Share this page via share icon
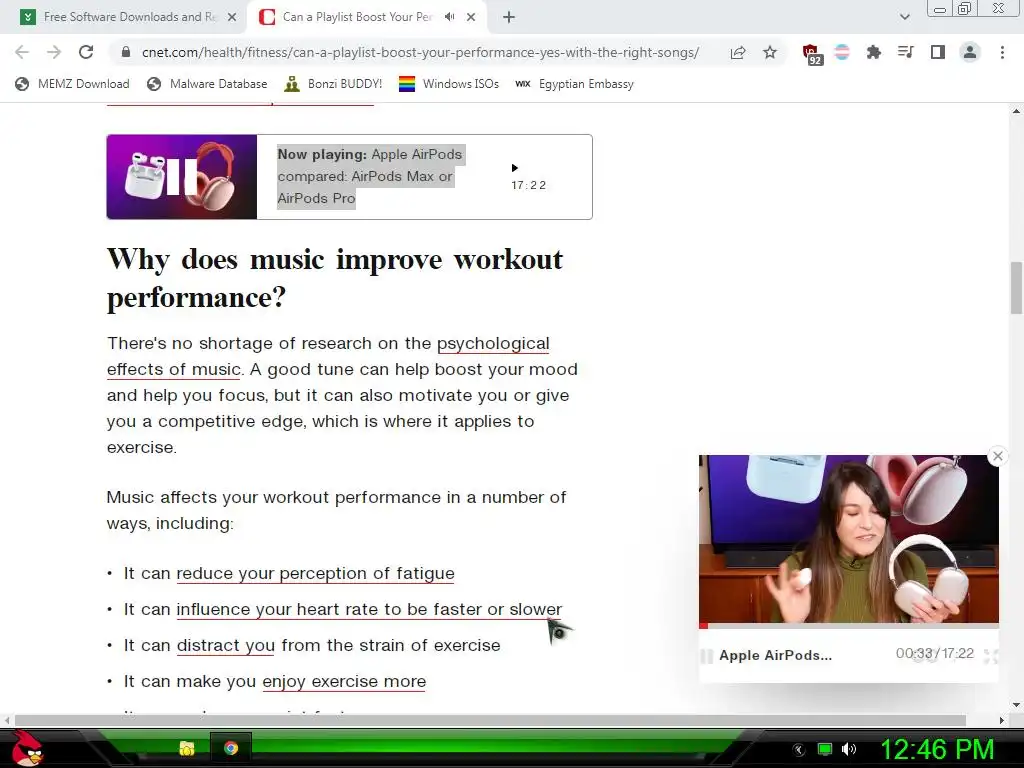 tap(738, 52)
